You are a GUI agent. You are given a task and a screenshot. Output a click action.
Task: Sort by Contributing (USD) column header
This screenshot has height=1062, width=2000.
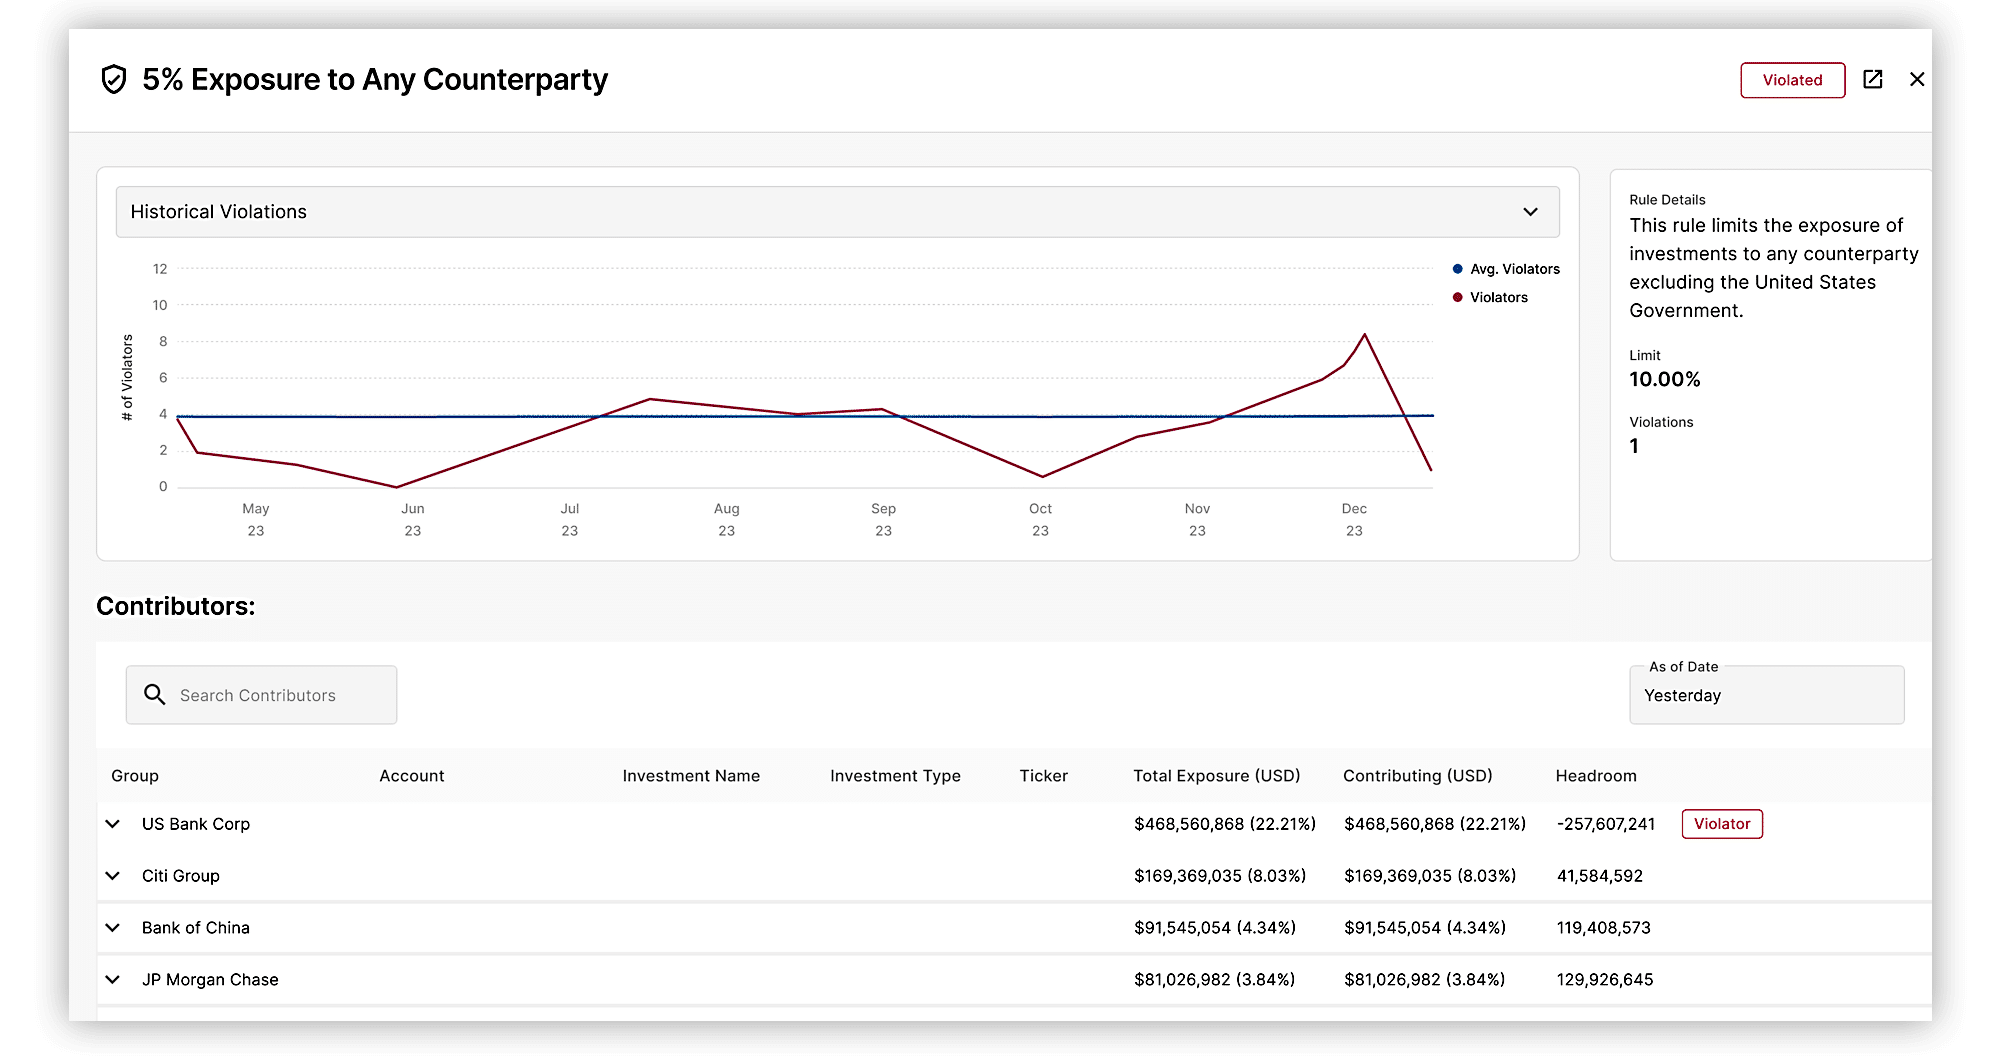point(1417,776)
